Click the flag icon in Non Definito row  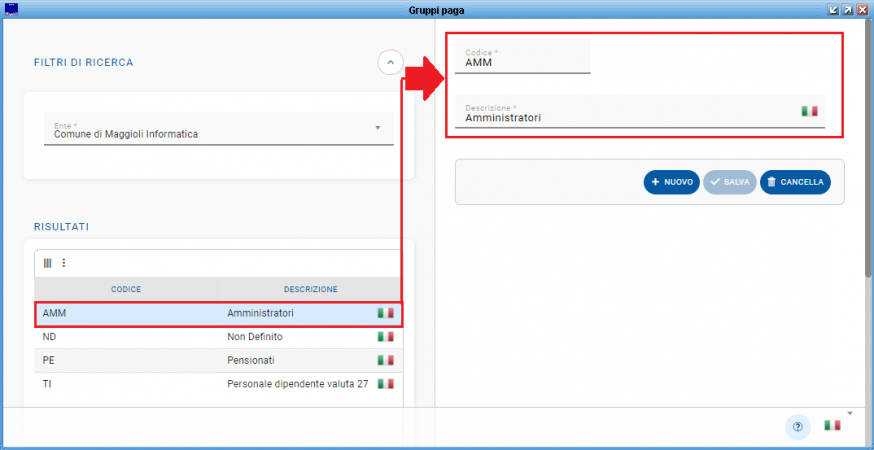(386, 337)
